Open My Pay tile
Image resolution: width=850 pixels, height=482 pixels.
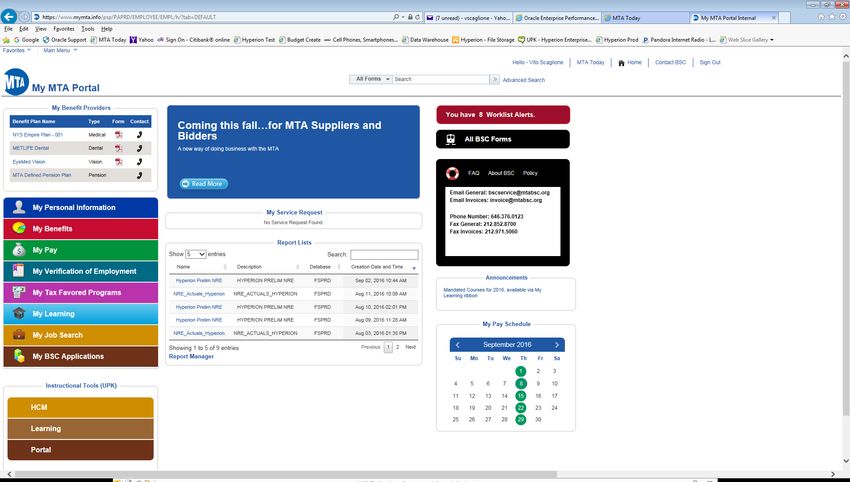(81, 250)
